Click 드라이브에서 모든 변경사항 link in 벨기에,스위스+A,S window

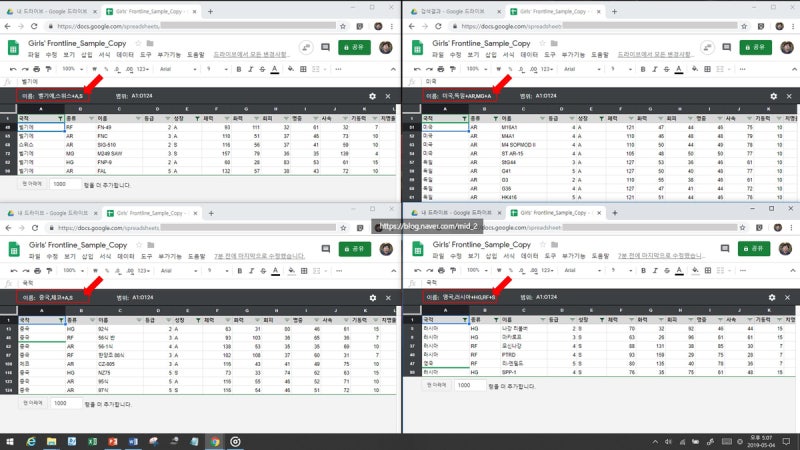click(x=250, y=55)
